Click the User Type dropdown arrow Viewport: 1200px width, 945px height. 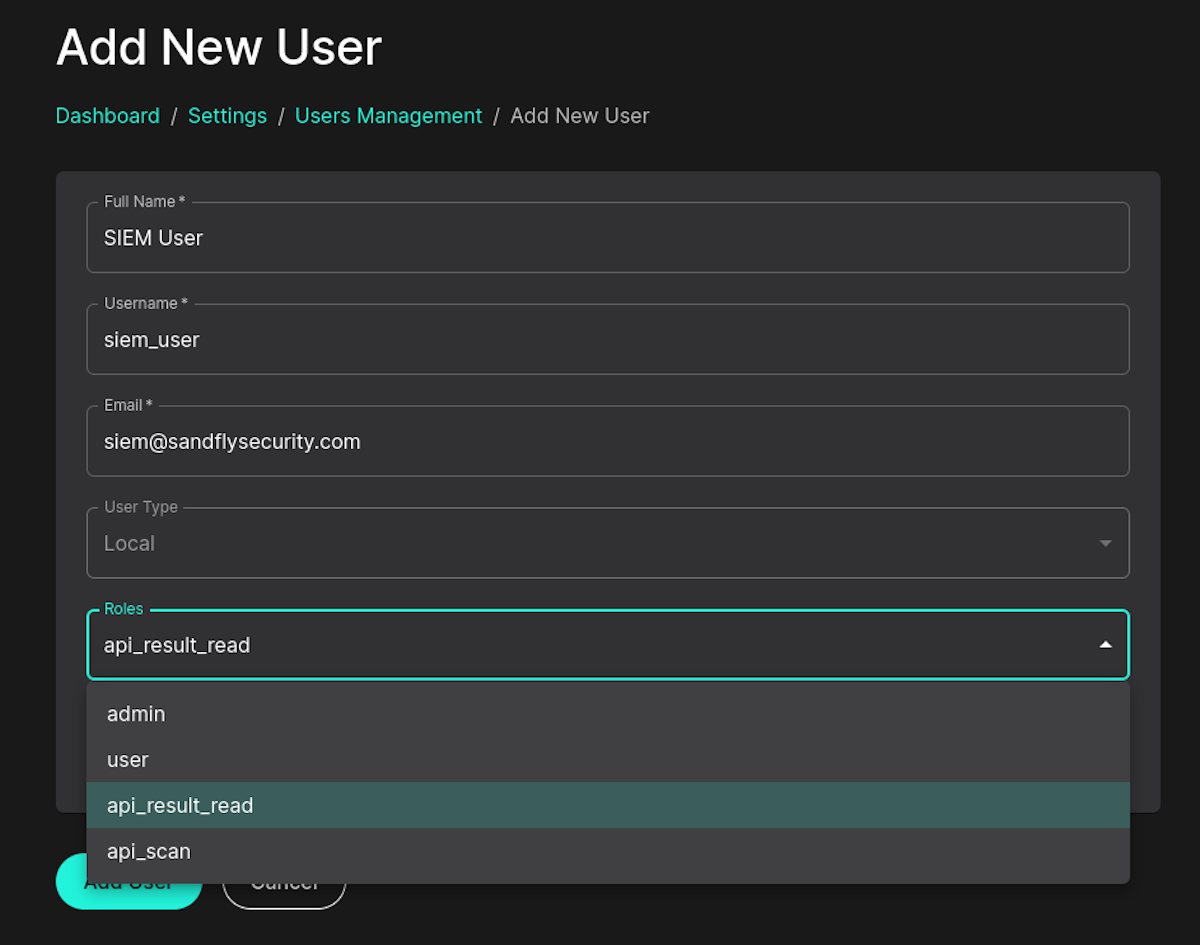tap(1105, 543)
